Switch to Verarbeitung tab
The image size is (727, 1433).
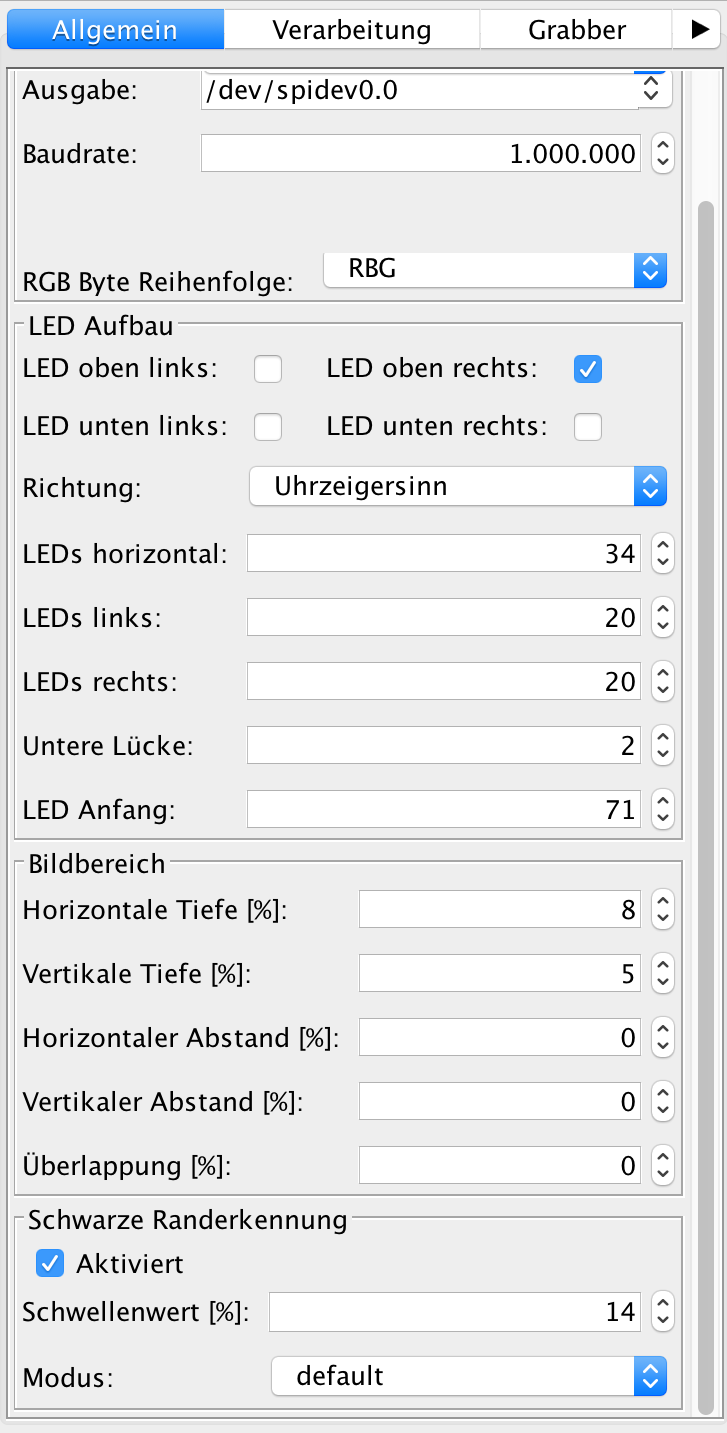pyautogui.click(x=352, y=30)
